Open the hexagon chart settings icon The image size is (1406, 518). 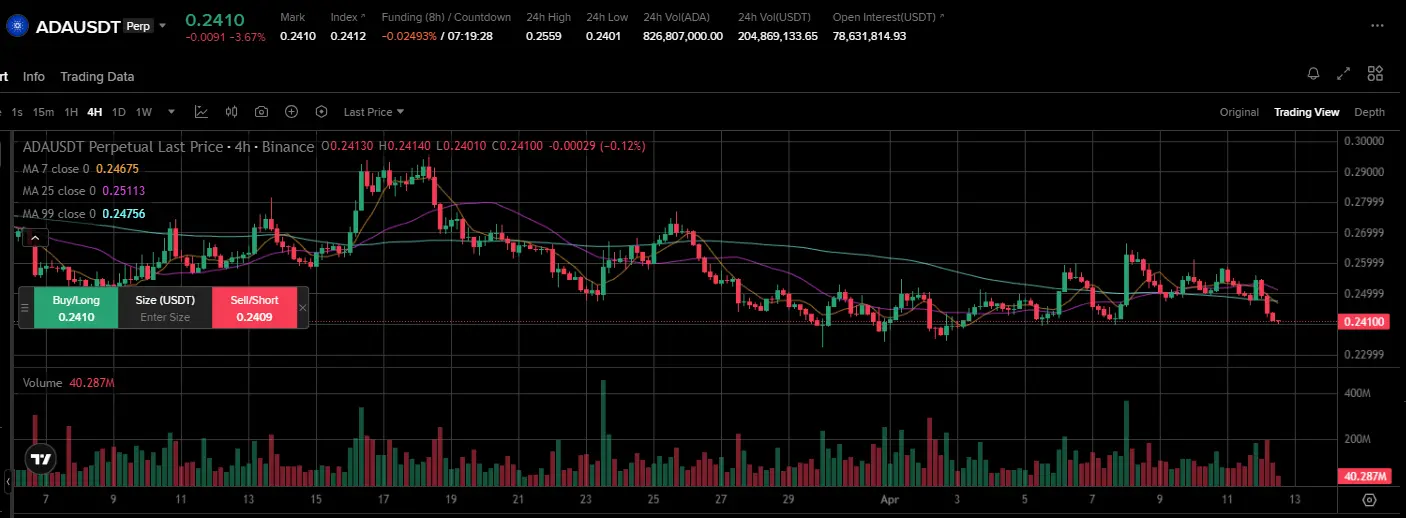coord(321,112)
